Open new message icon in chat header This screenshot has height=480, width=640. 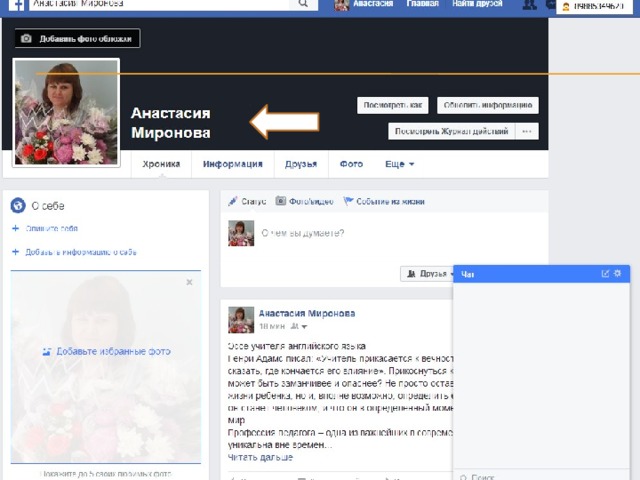605,273
